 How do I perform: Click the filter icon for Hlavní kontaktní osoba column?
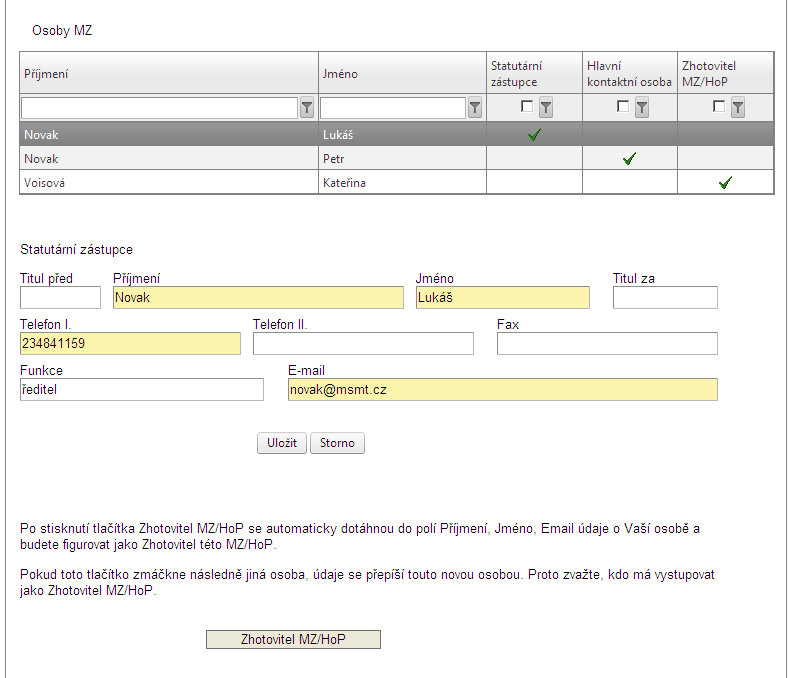click(x=642, y=107)
